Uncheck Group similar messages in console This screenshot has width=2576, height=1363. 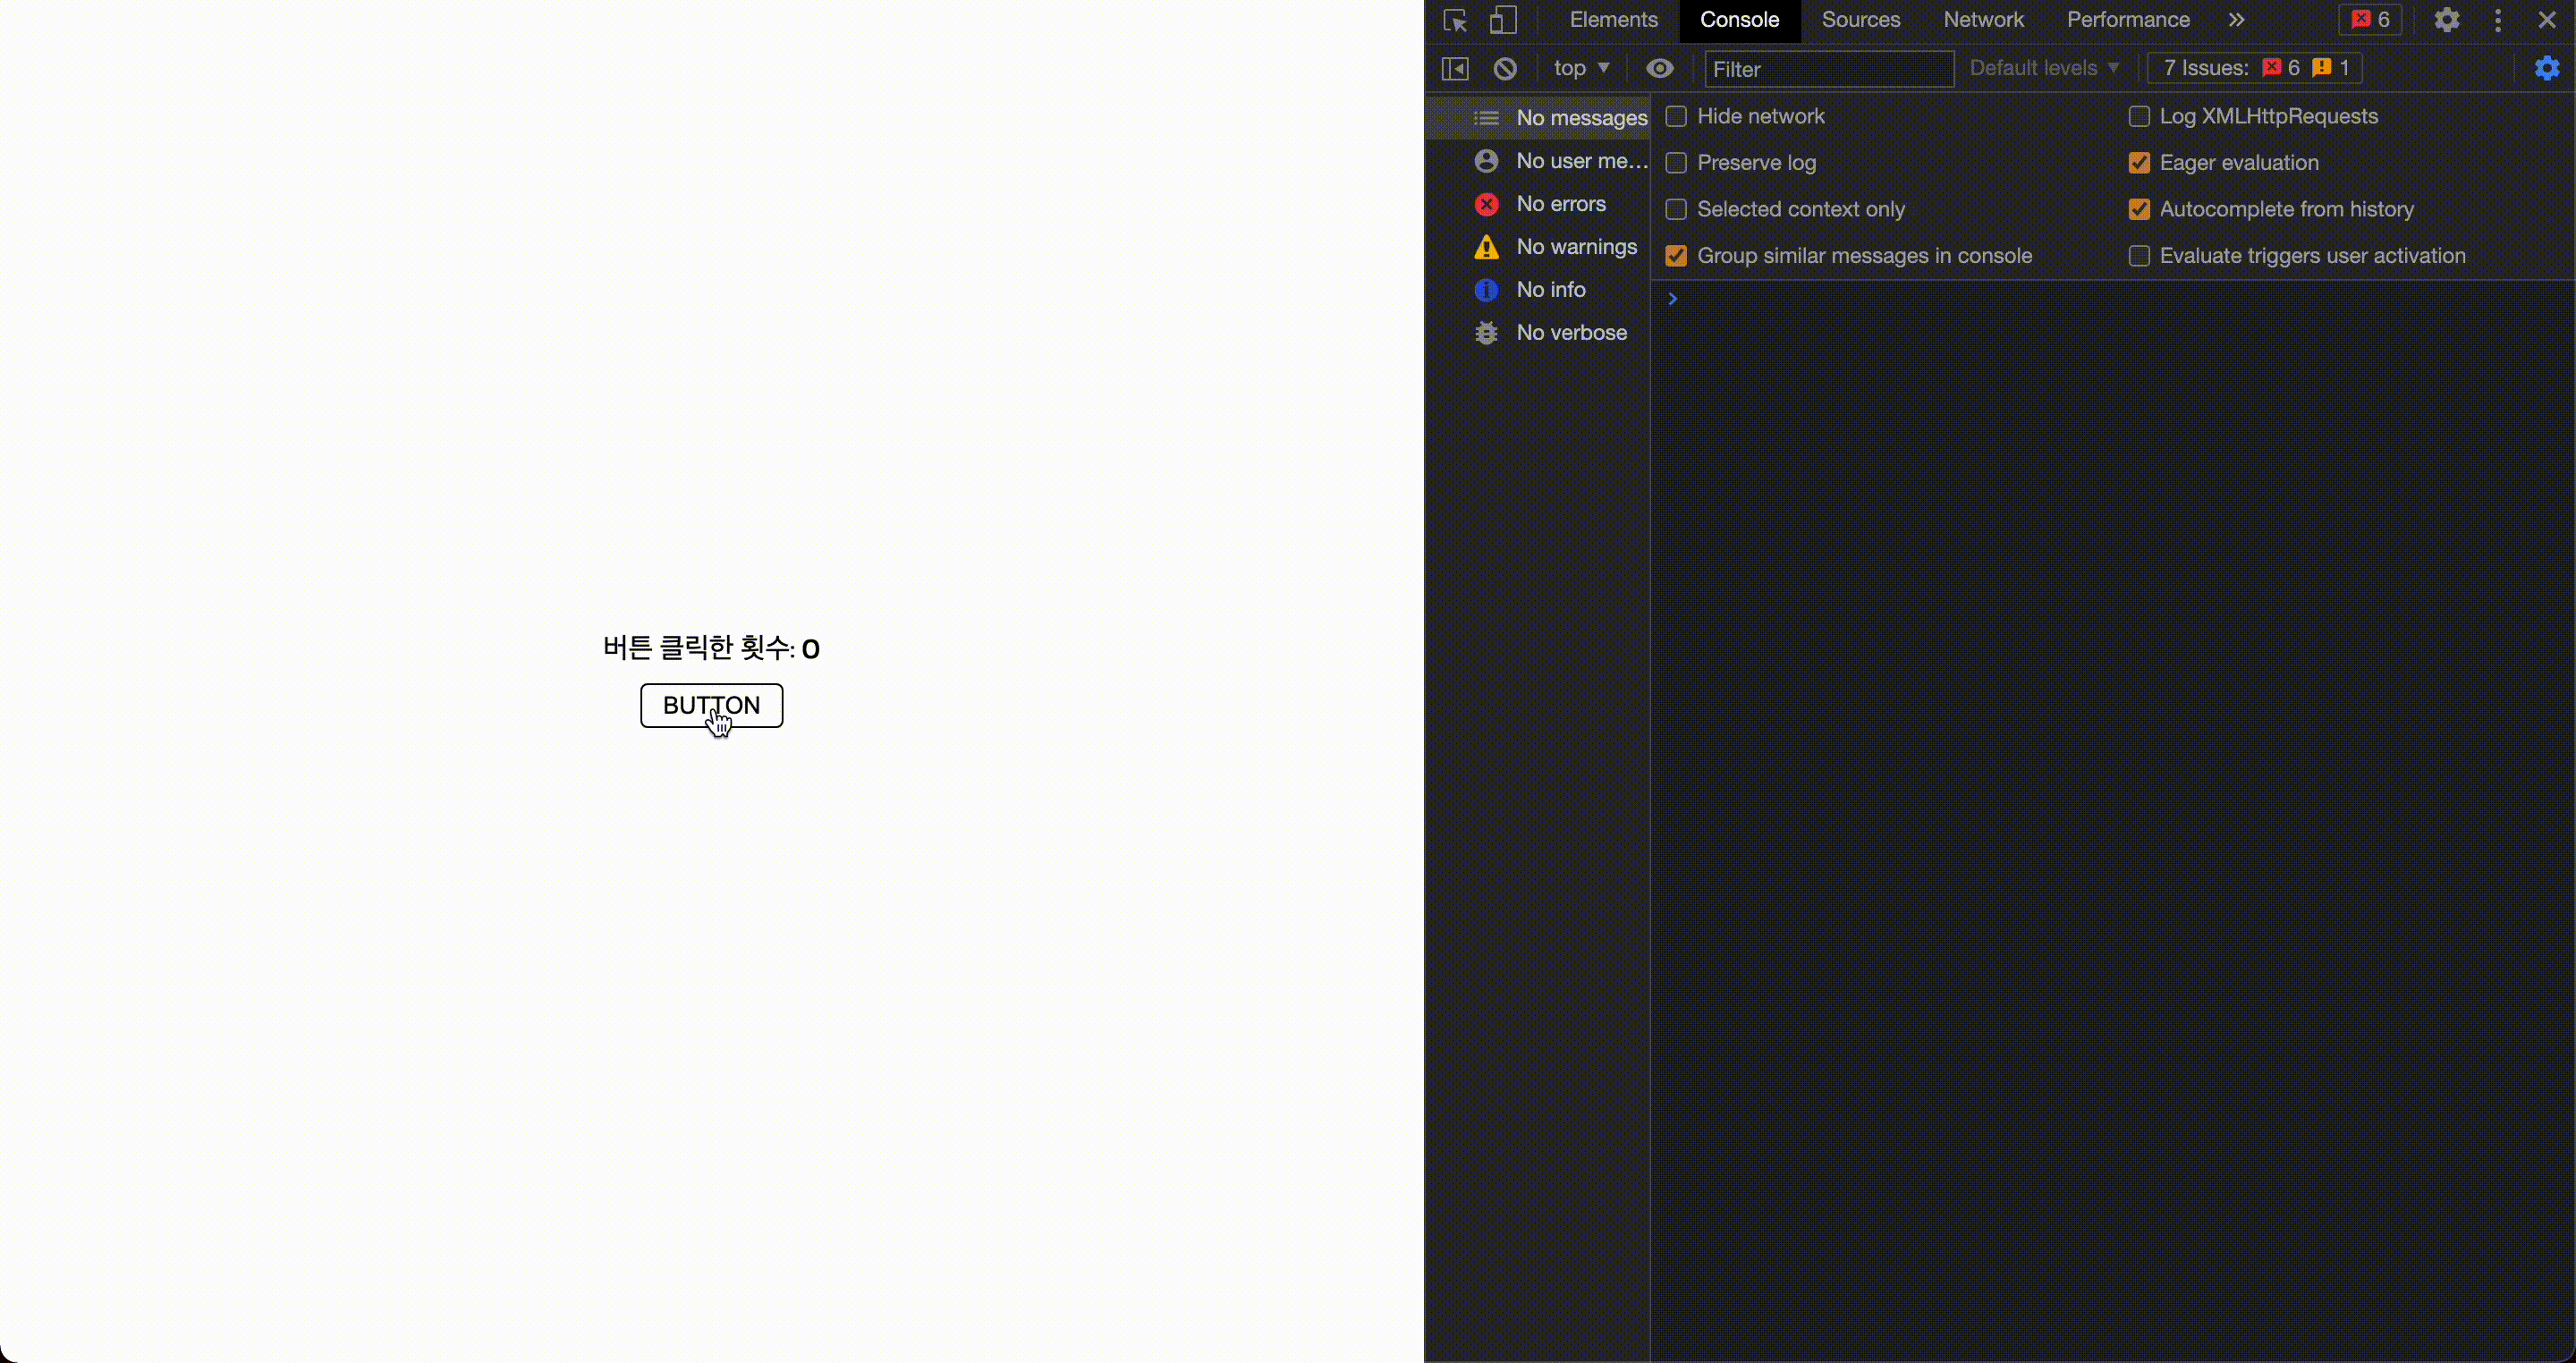pyautogui.click(x=1676, y=256)
